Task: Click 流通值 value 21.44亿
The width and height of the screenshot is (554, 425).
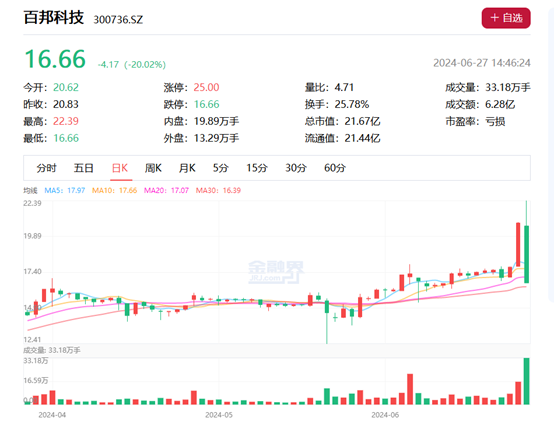Action: click(363, 138)
